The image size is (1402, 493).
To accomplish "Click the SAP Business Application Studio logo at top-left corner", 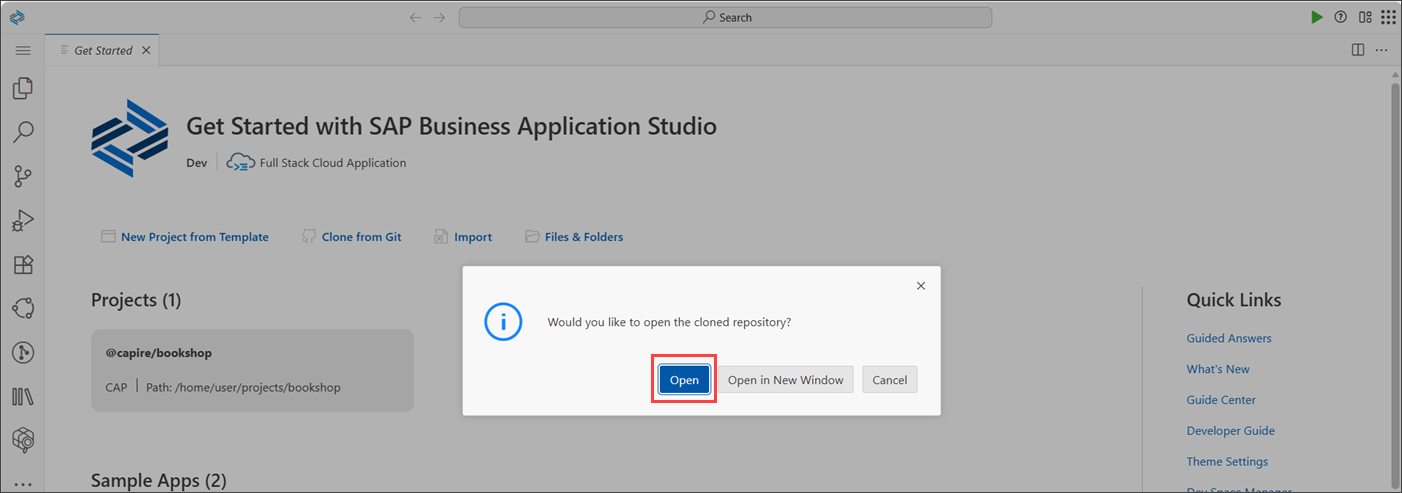I will (17, 17).
